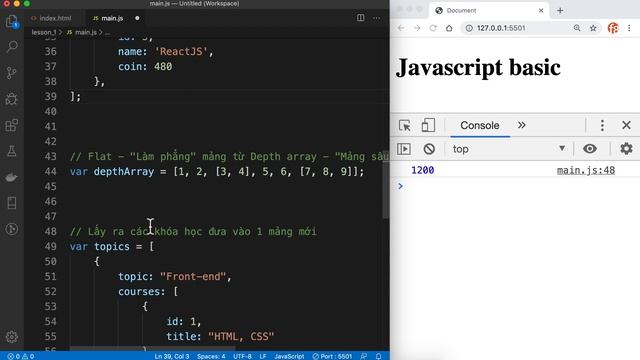The width and height of the screenshot is (640, 360).
Task: Click line 44 depthArray declaration
Action: point(217,171)
